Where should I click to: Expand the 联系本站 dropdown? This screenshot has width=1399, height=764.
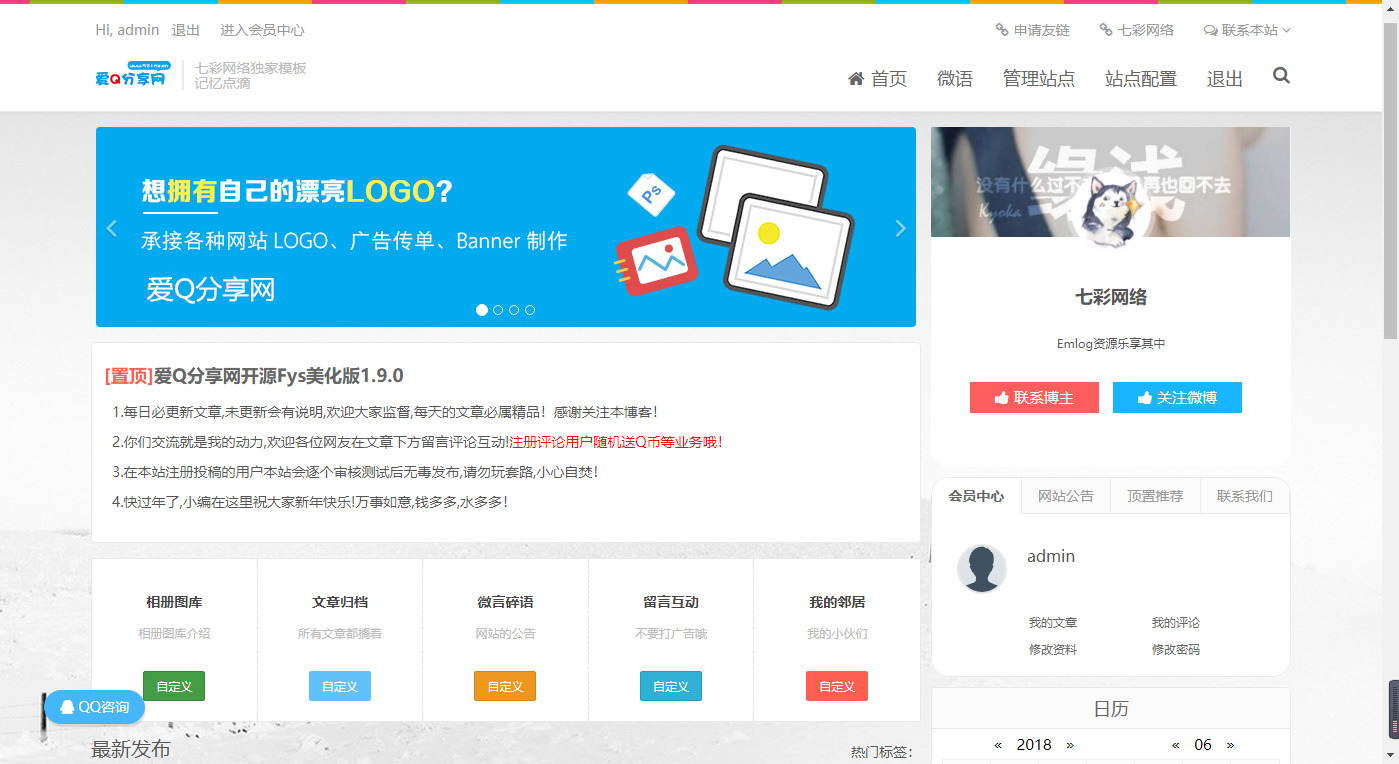[x=1246, y=30]
